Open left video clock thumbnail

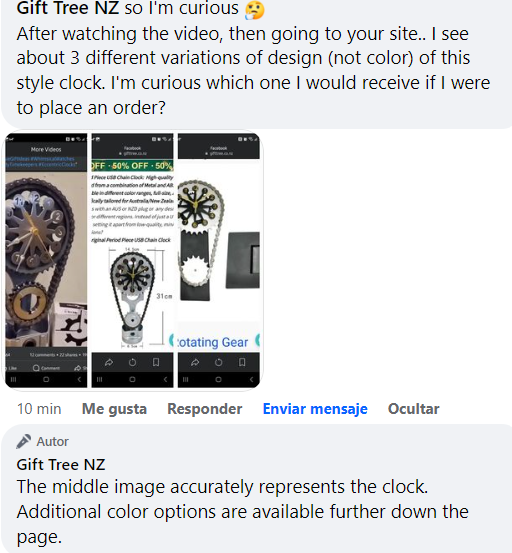click(x=46, y=261)
